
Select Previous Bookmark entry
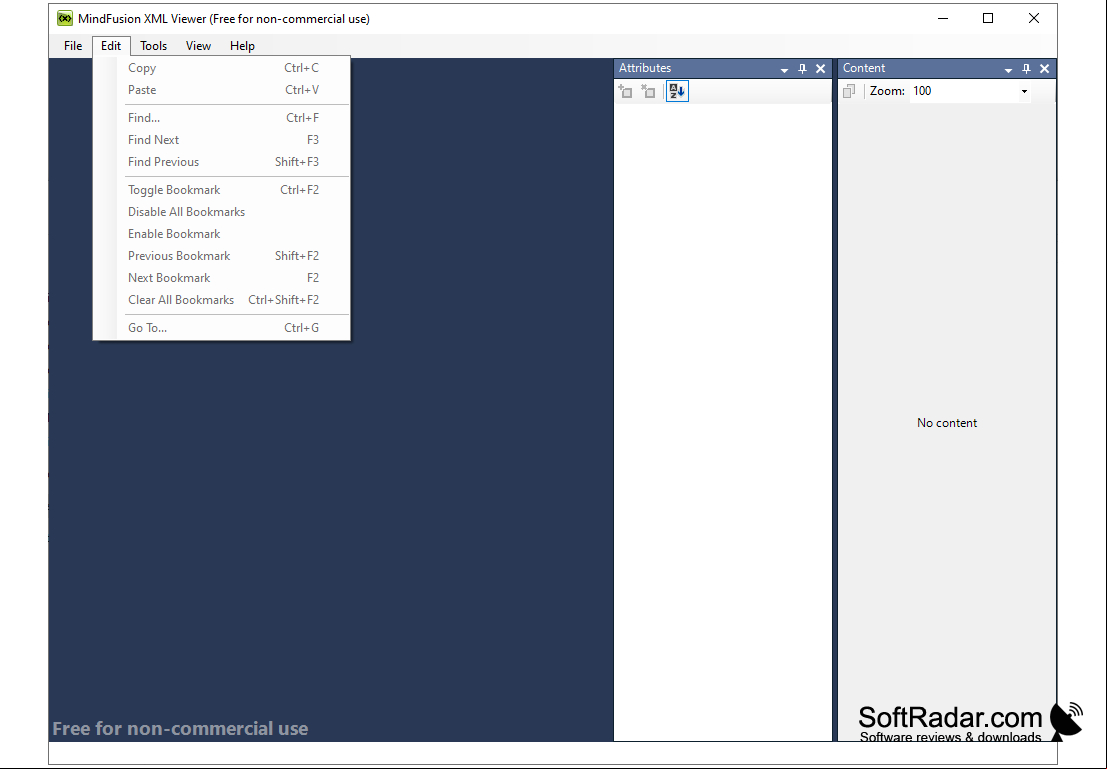[x=222, y=256]
